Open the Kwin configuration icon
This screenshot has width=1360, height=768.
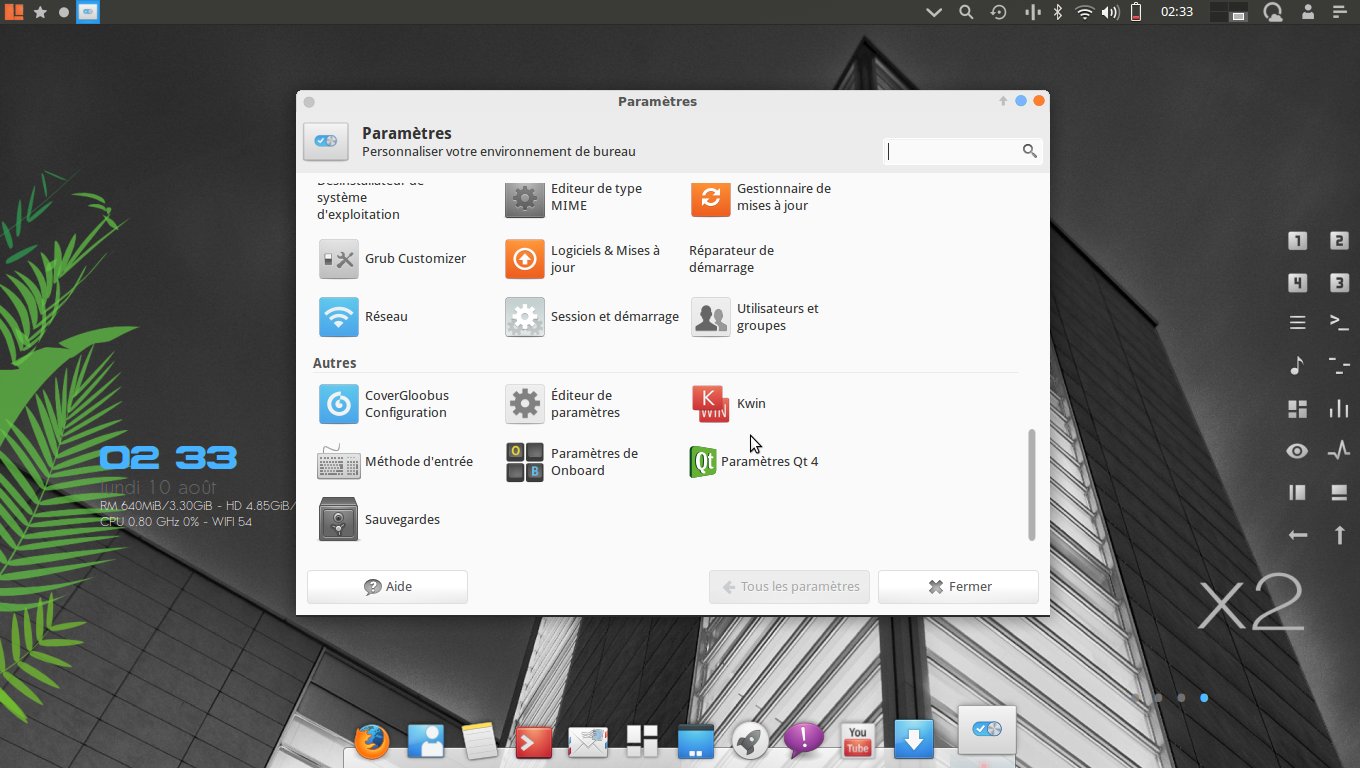710,403
